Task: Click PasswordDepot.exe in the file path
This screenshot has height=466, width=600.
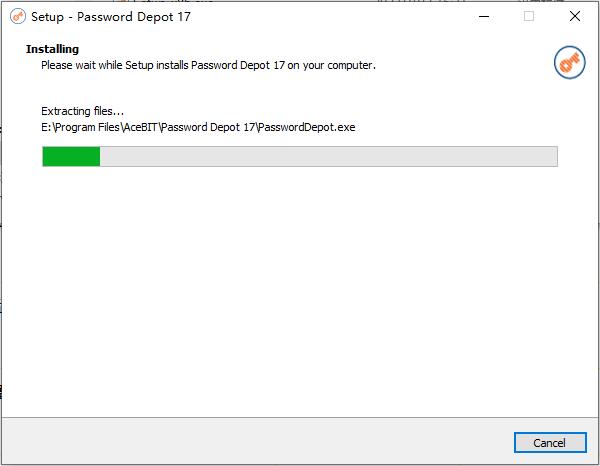Action: pyautogui.click(x=307, y=127)
